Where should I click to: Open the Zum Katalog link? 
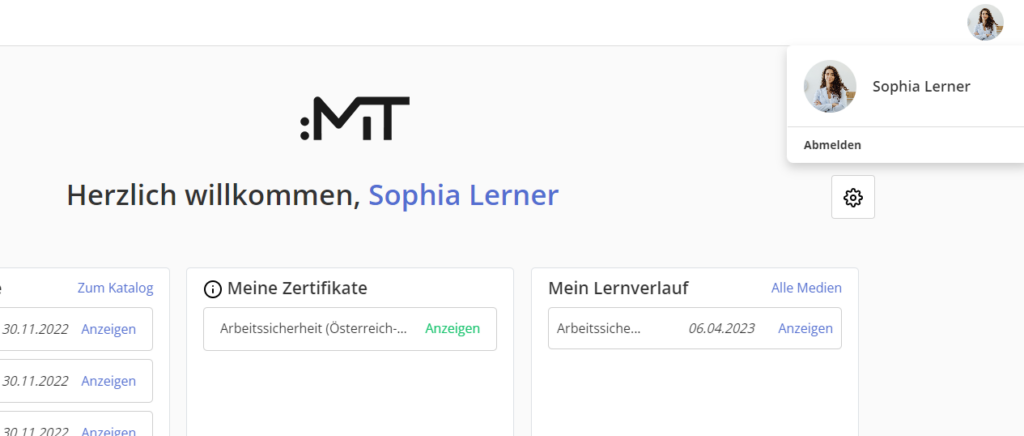[x=115, y=288]
